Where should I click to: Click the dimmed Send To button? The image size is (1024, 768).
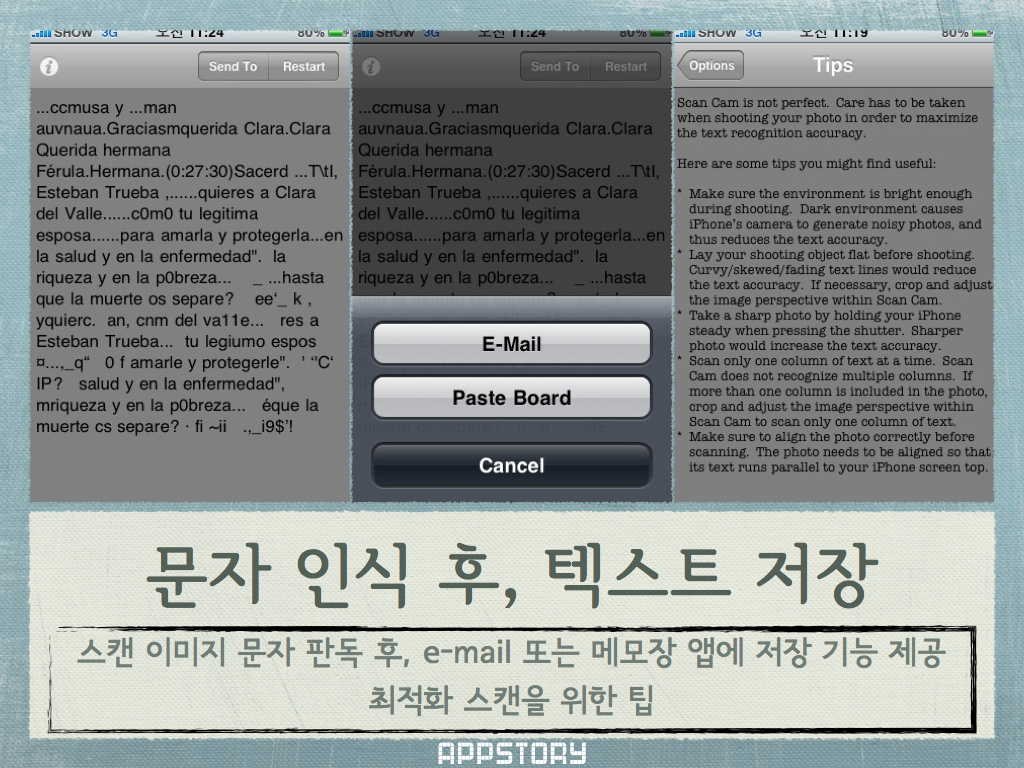(555, 67)
